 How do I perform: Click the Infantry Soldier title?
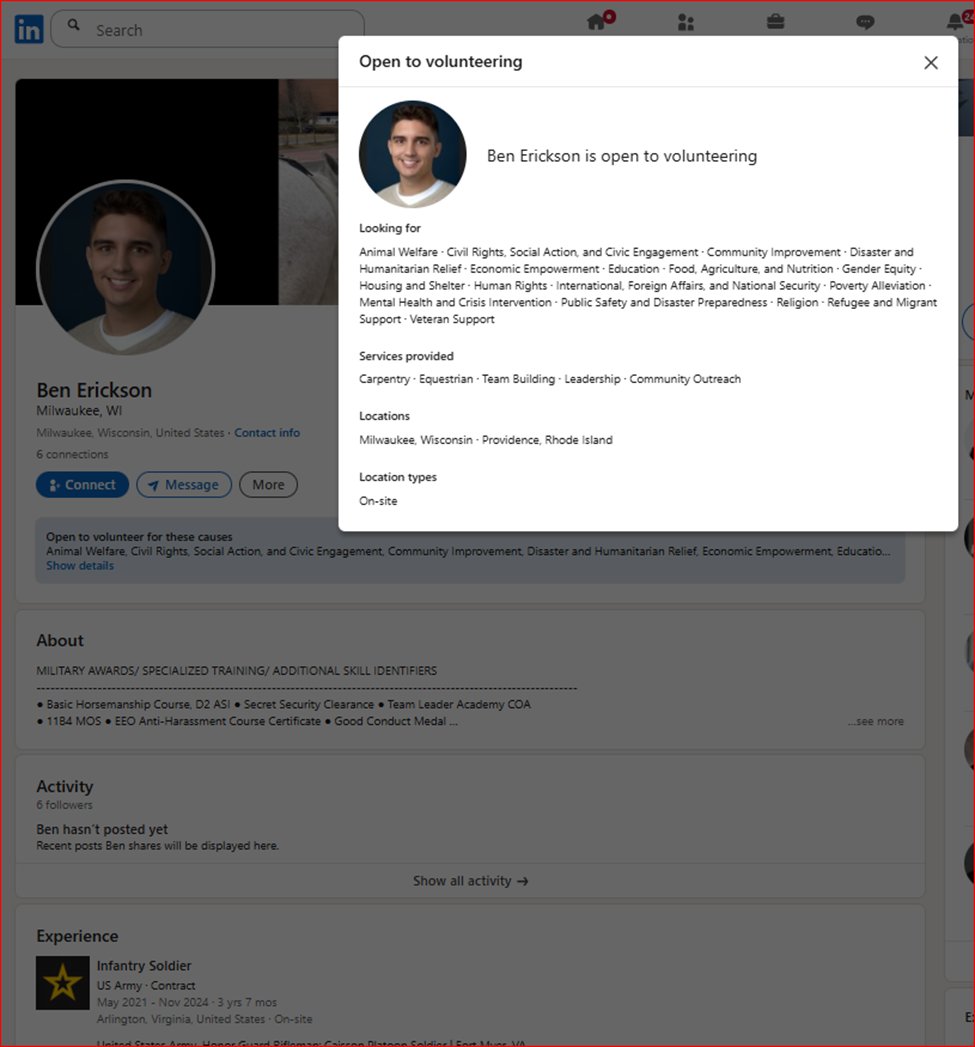(x=144, y=966)
